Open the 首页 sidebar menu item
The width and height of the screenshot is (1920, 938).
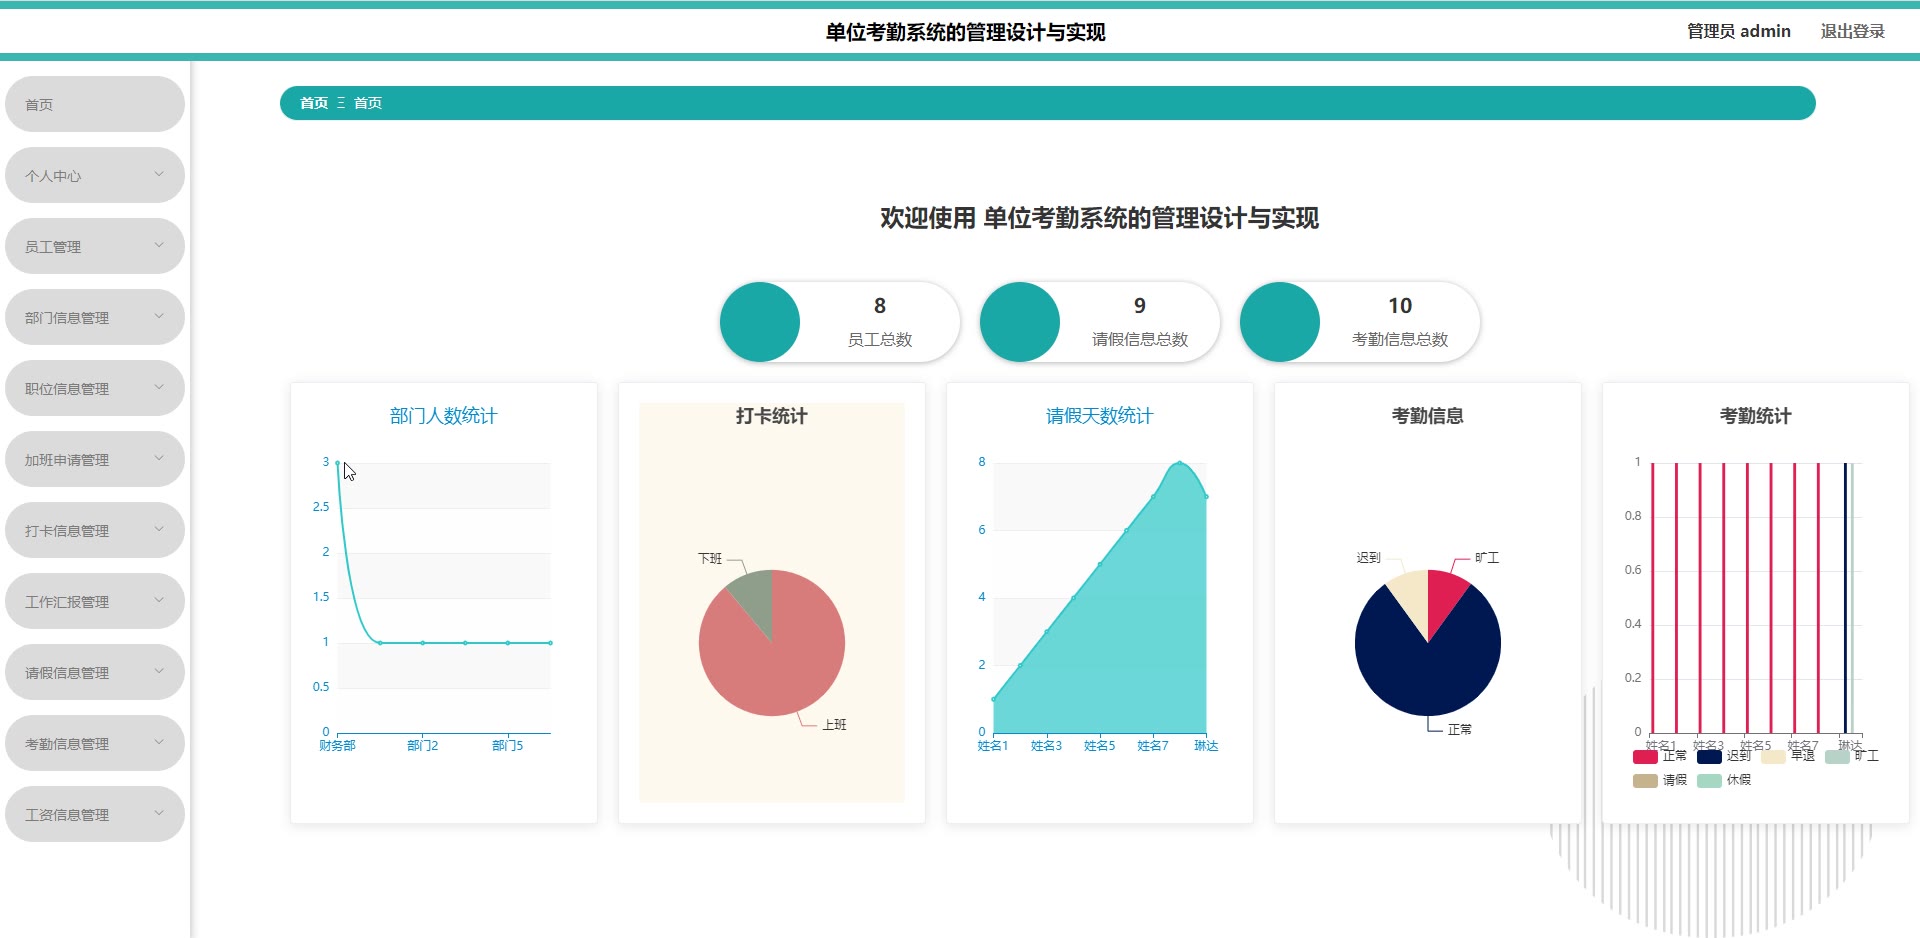click(95, 104)
